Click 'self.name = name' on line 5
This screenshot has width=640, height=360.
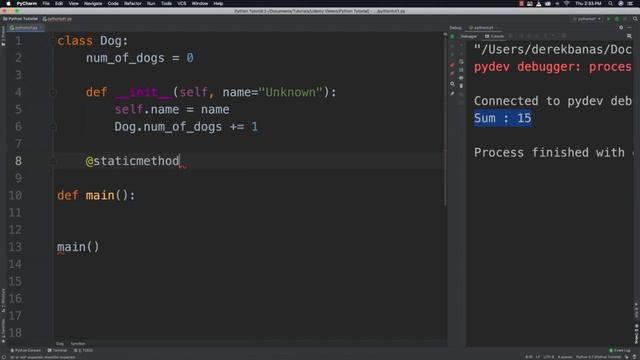click(172, 109)
